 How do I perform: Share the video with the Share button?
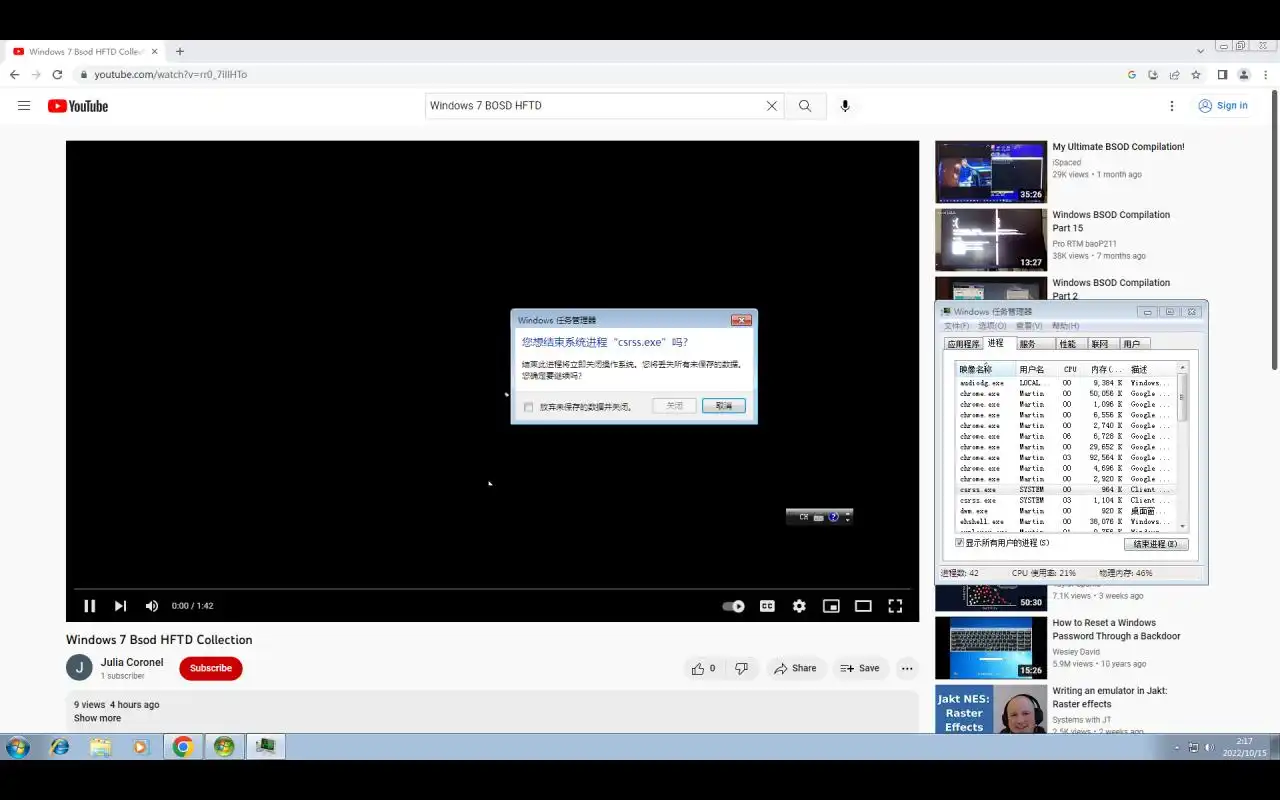point(795,668)
